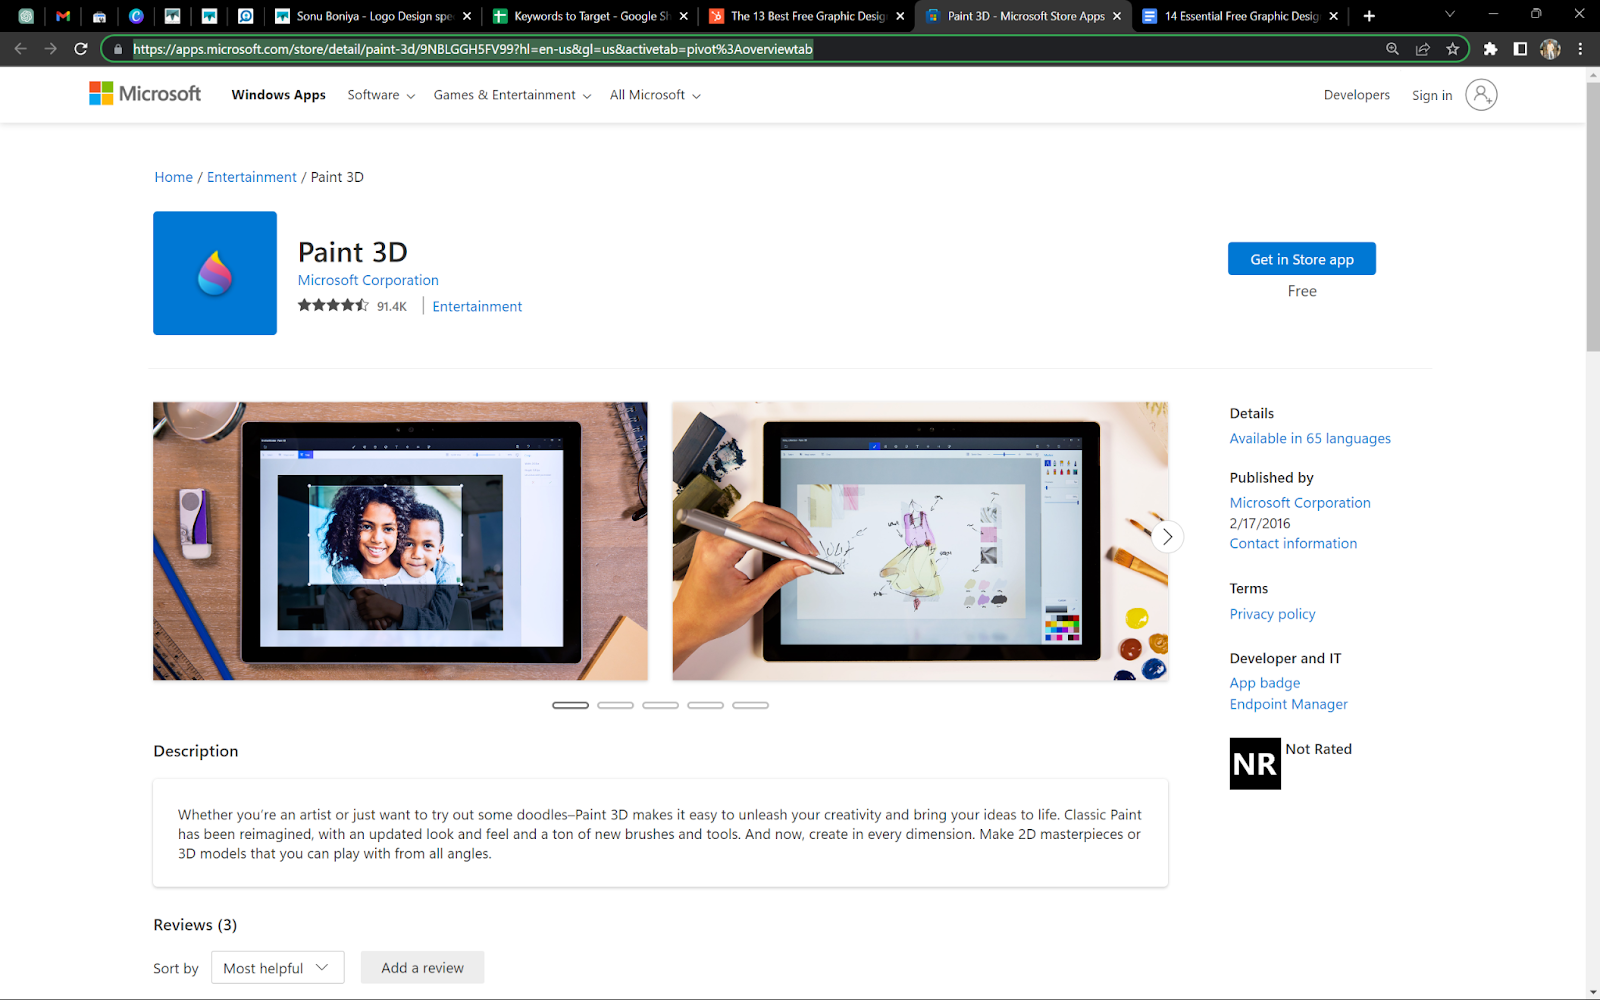Share this page from the address bar
Image resolution: width=1600 pixels, height=1000 pixels.
tap(1422, 49)
